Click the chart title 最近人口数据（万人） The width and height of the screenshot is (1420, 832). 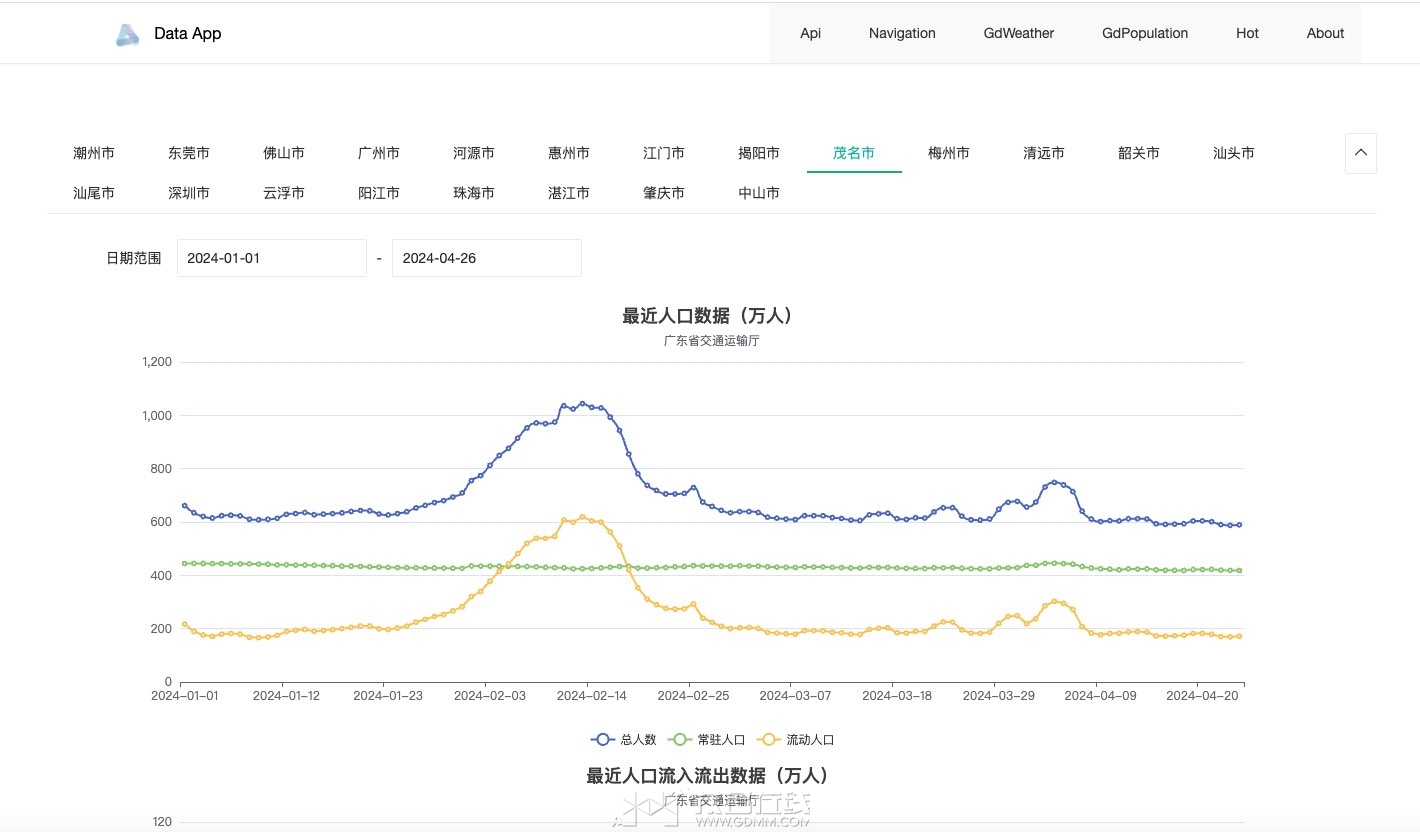[710, 316]
